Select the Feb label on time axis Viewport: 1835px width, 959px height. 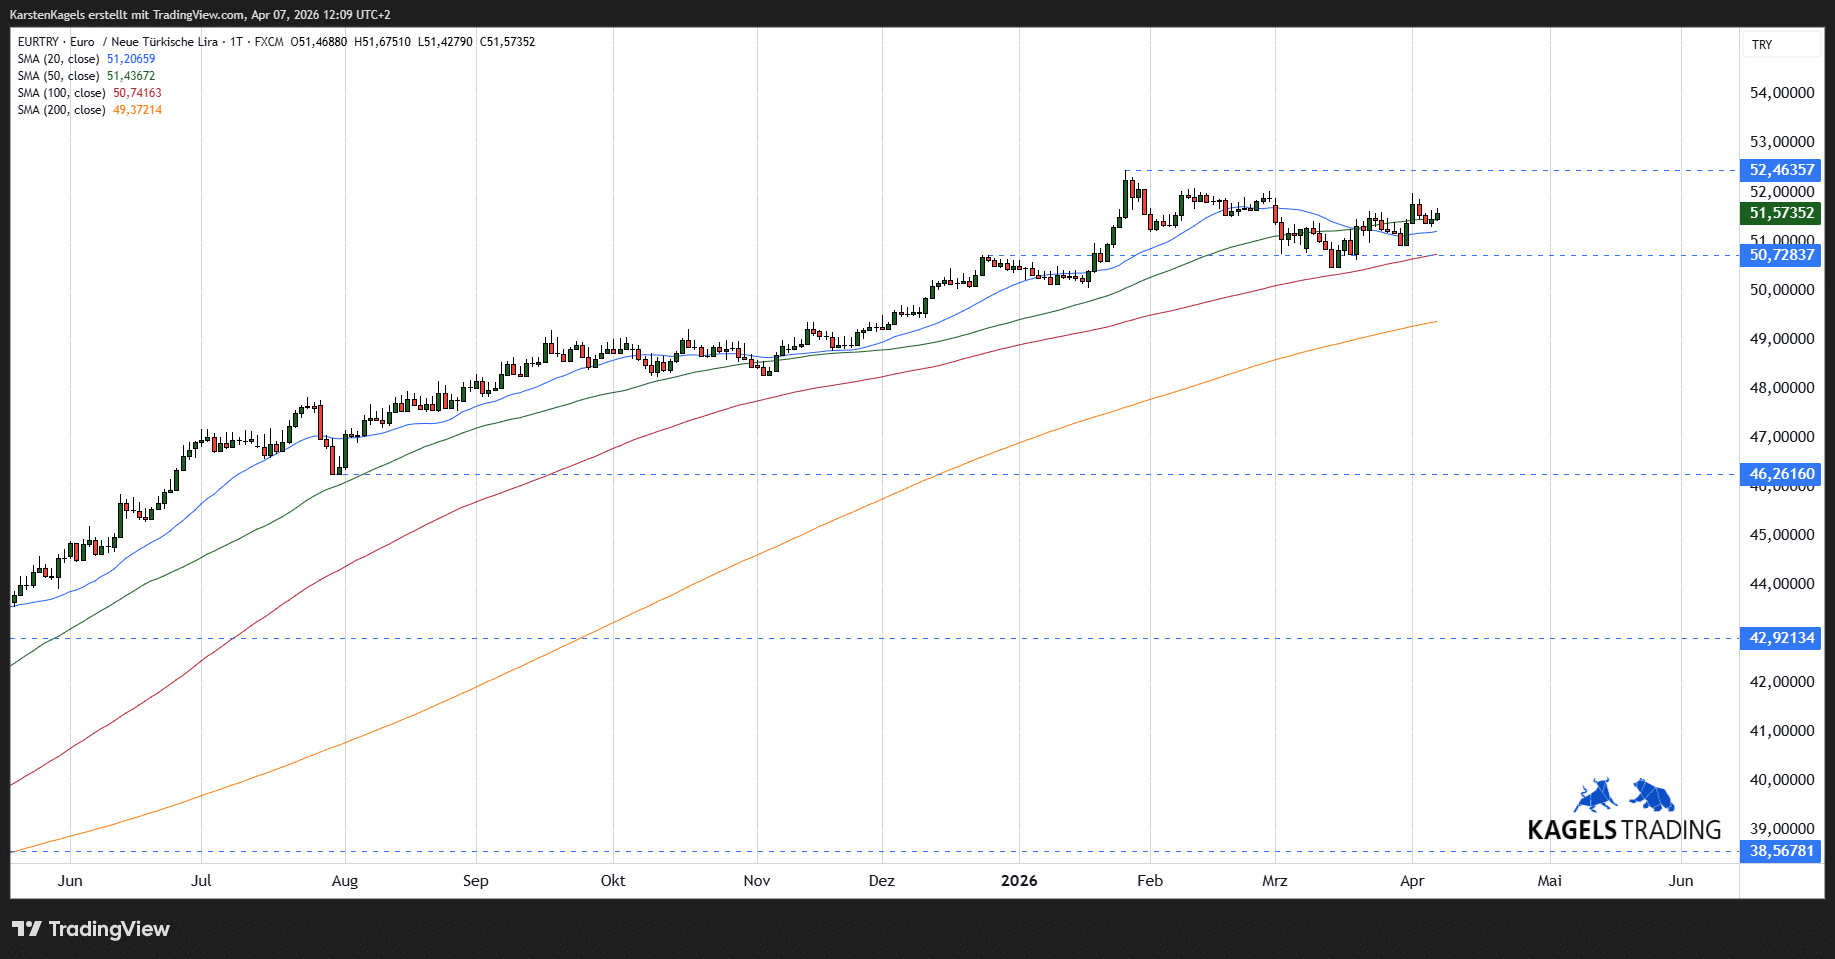[1150, 881]
